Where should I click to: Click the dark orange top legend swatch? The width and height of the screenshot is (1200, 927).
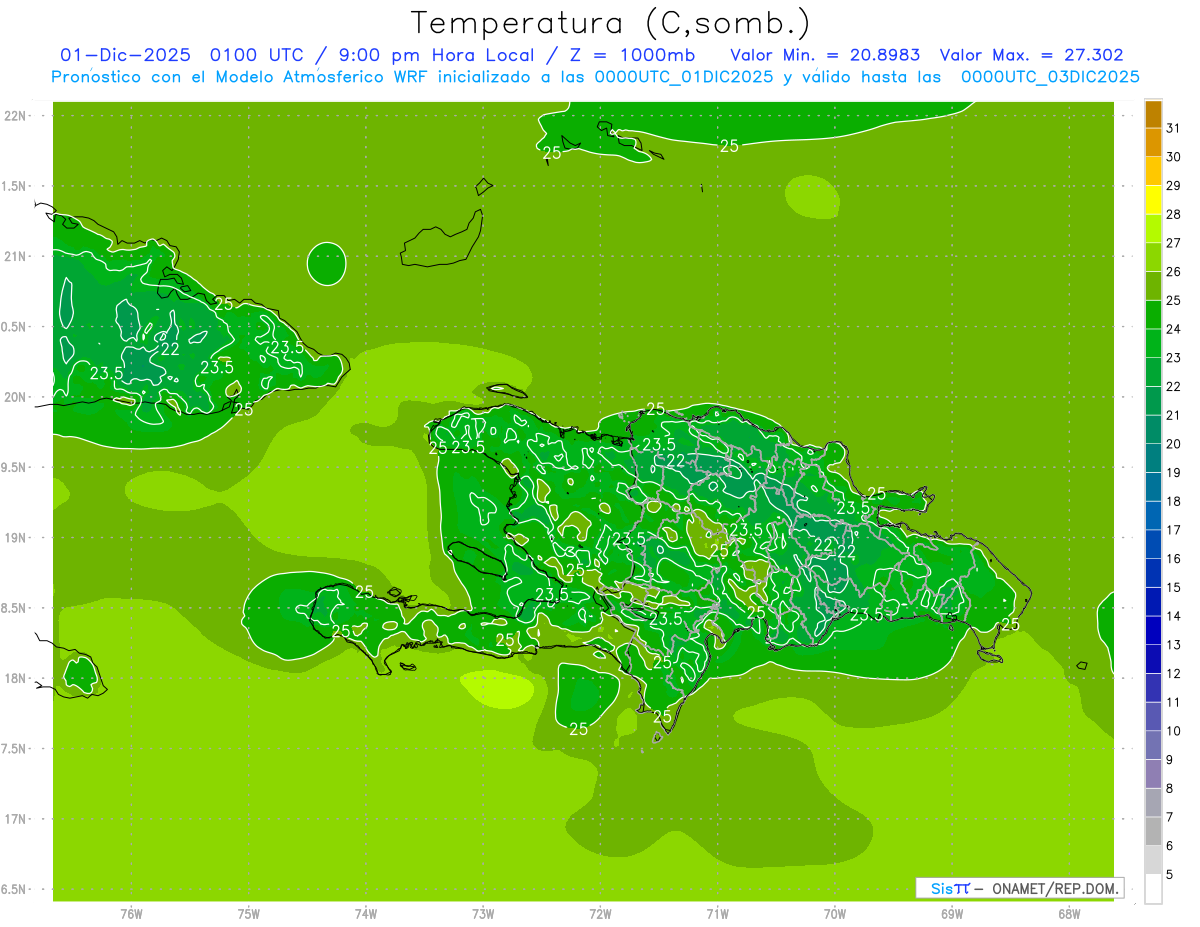tap(1153, 115)
